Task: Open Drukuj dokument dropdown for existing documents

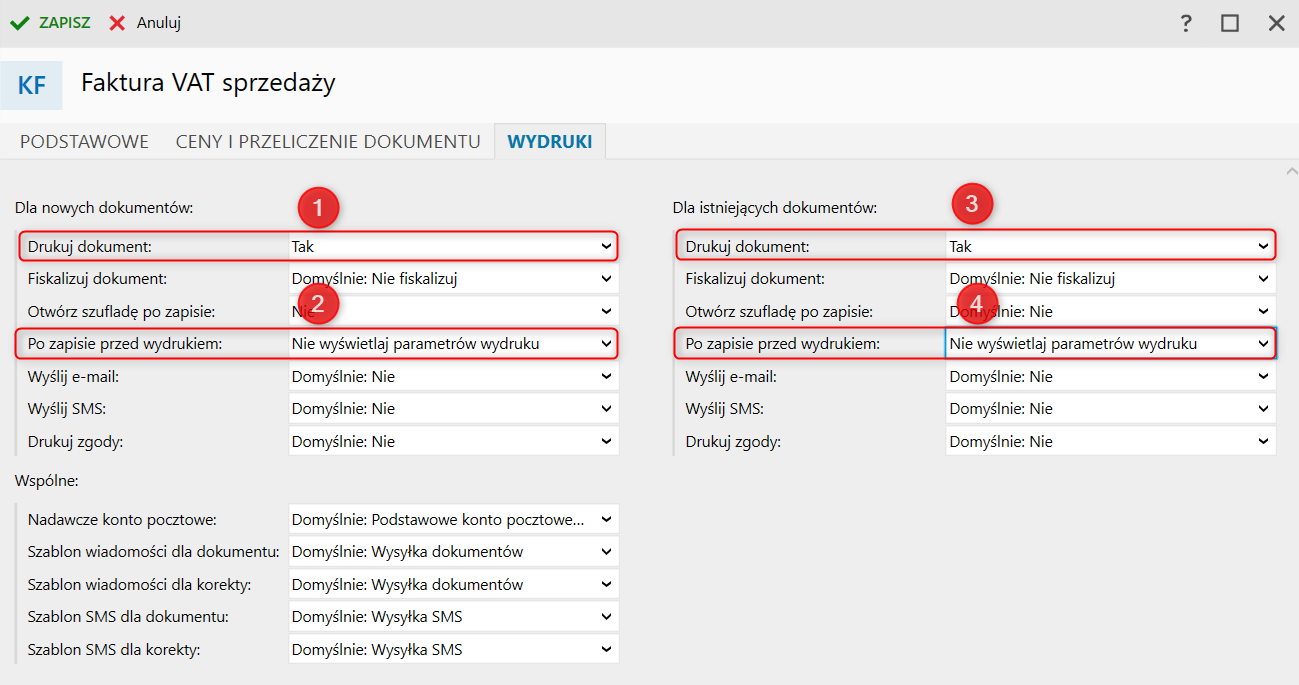Action: tap(1111, 246)
